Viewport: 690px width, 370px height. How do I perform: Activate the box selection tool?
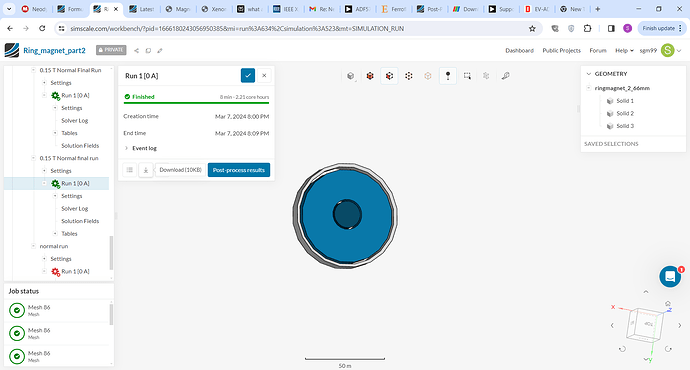pyautogui.click(x=467, y=76)
